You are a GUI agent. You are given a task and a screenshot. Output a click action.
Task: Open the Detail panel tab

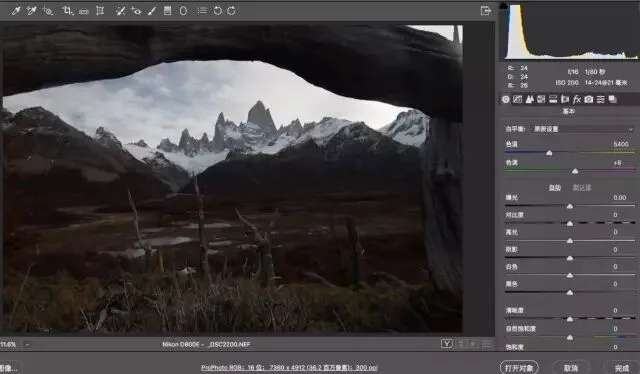click(529, 99)
